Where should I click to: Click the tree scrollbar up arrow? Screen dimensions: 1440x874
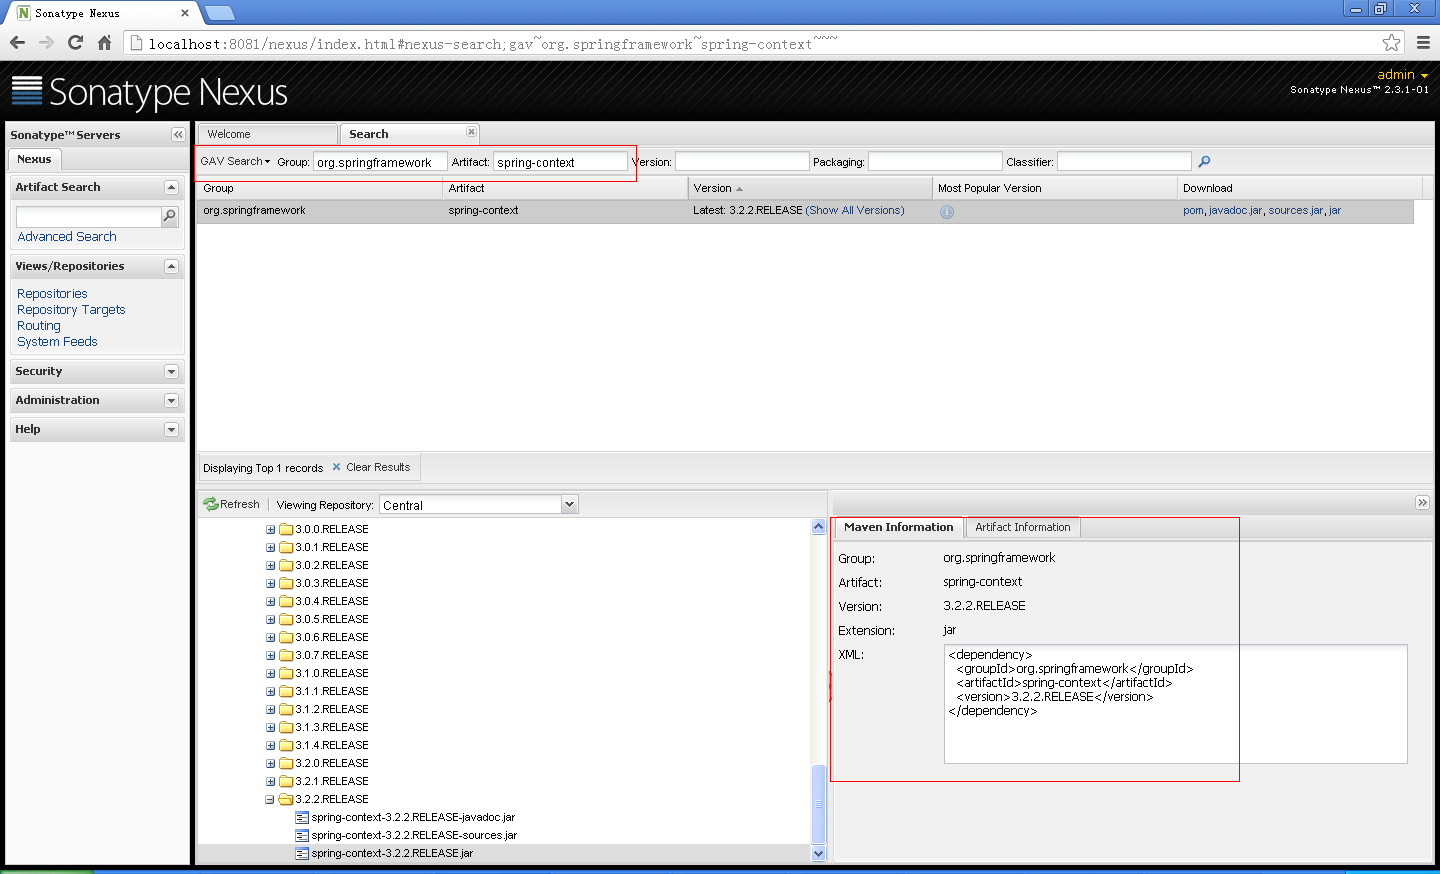point(818,526)
